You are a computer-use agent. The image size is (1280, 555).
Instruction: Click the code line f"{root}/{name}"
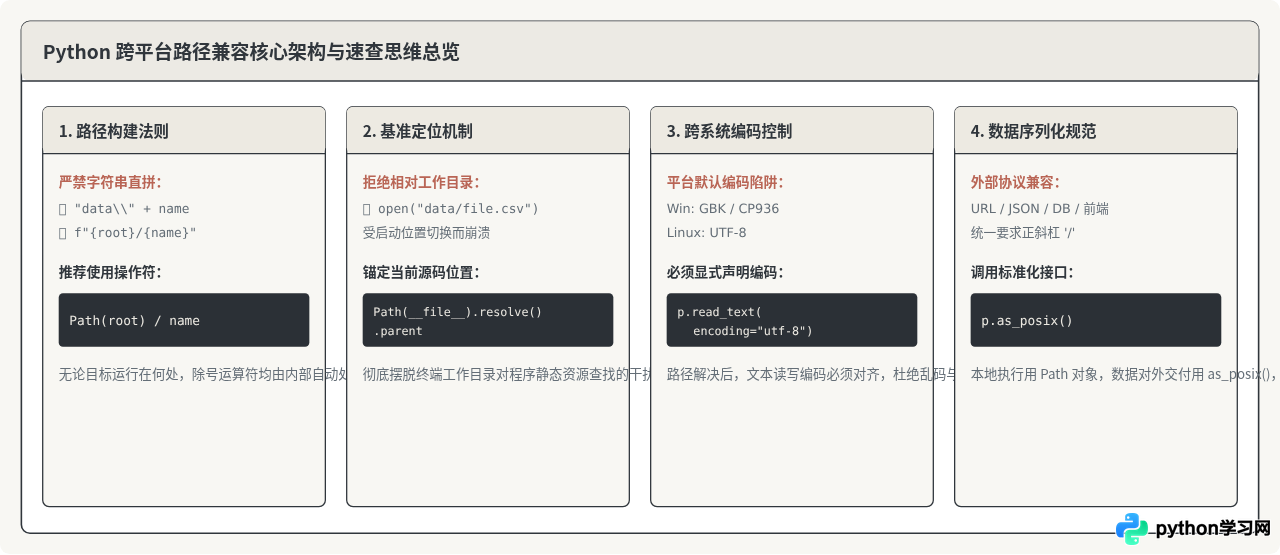[x=128, y=233]
